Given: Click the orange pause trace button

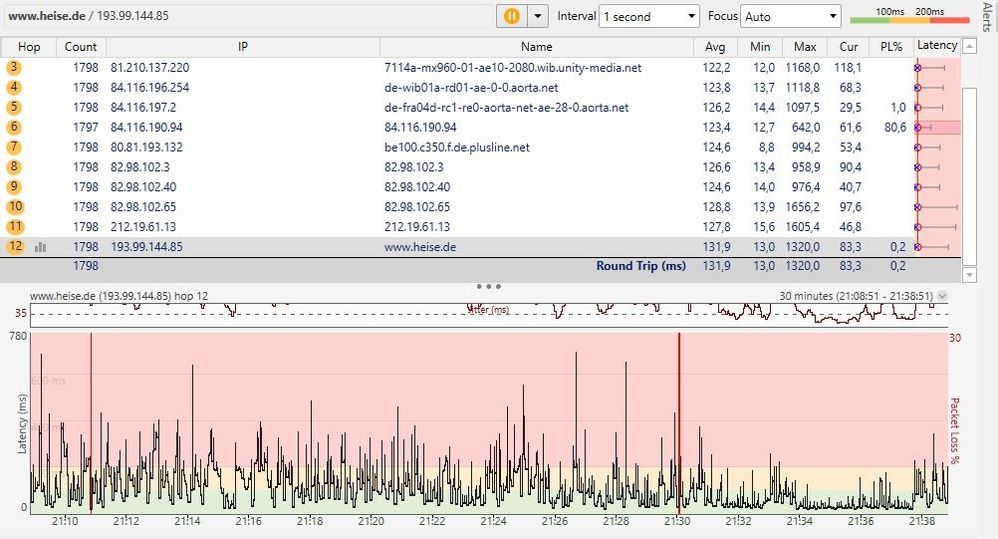Looking at the screenshot, I should pos(512,16).
